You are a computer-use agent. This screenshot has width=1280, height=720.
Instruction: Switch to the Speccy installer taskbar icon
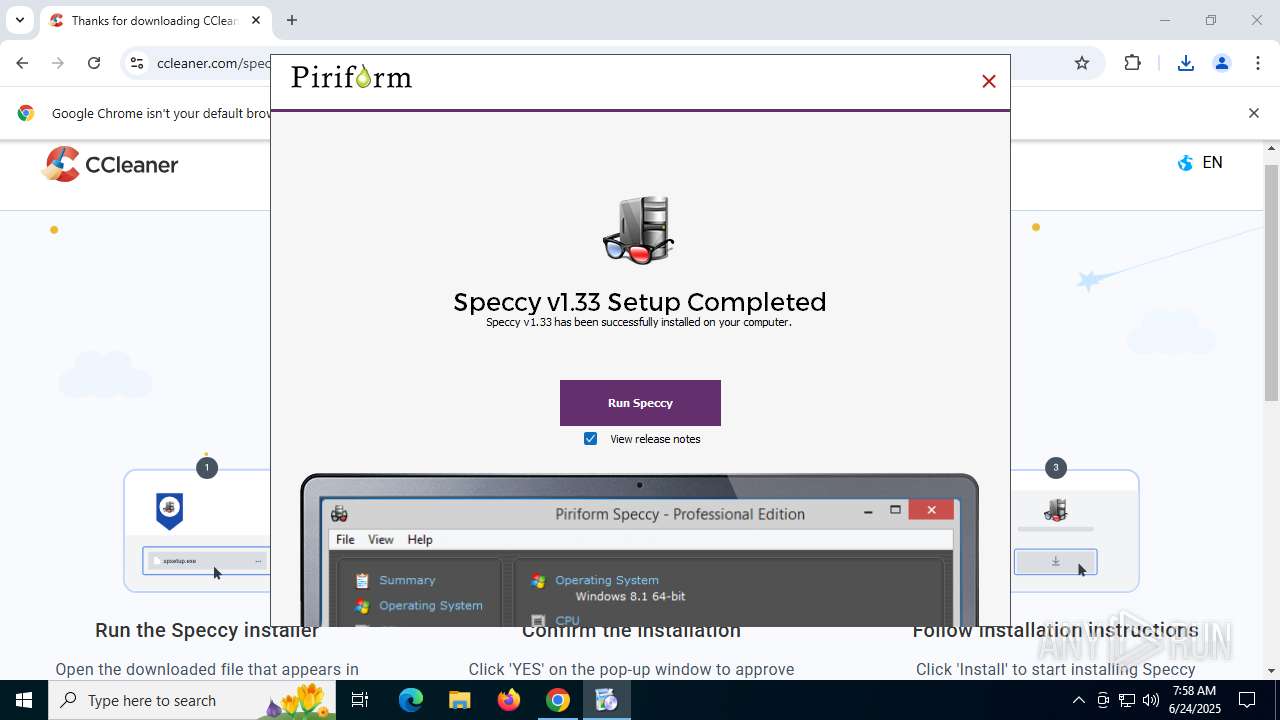(606, 700)
